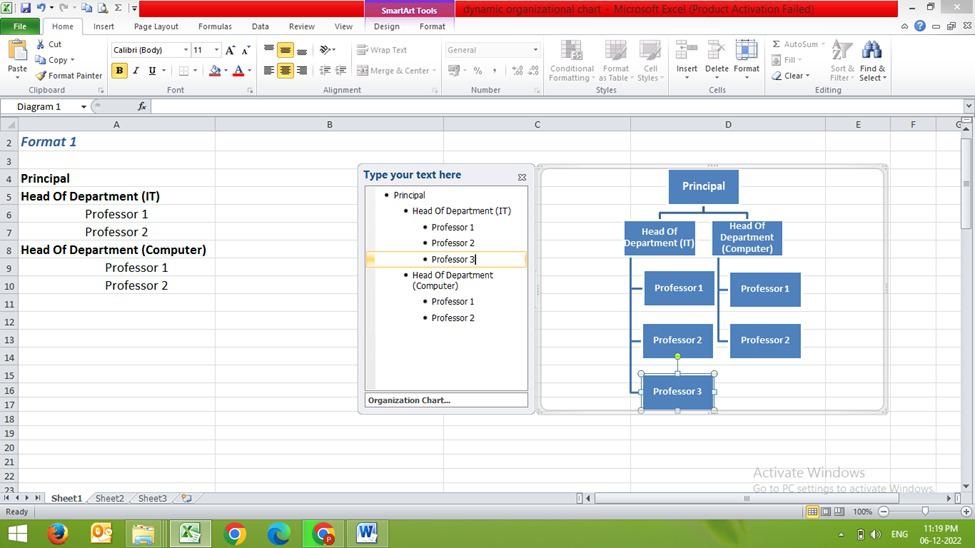Screen dimensions: 975x548
Task: Close the SmartArt text pane
Action: pyautogui.click(x=522, y=177)
